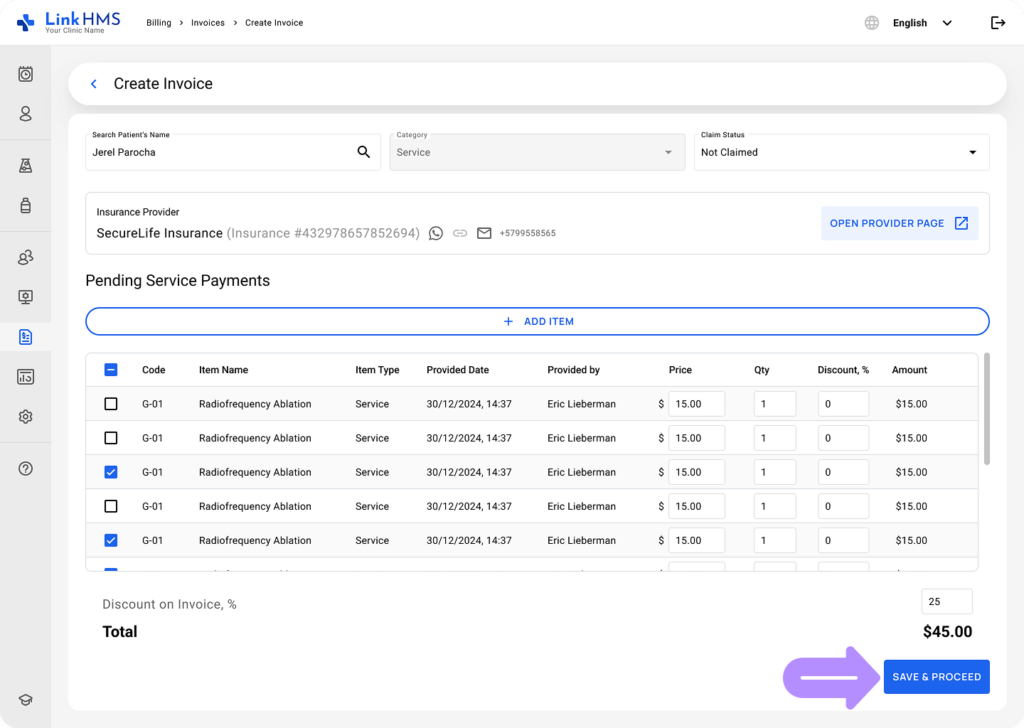1024x728 pixels.
Task: Open the settings gear sidebar icon
Action: click(25, 417)
